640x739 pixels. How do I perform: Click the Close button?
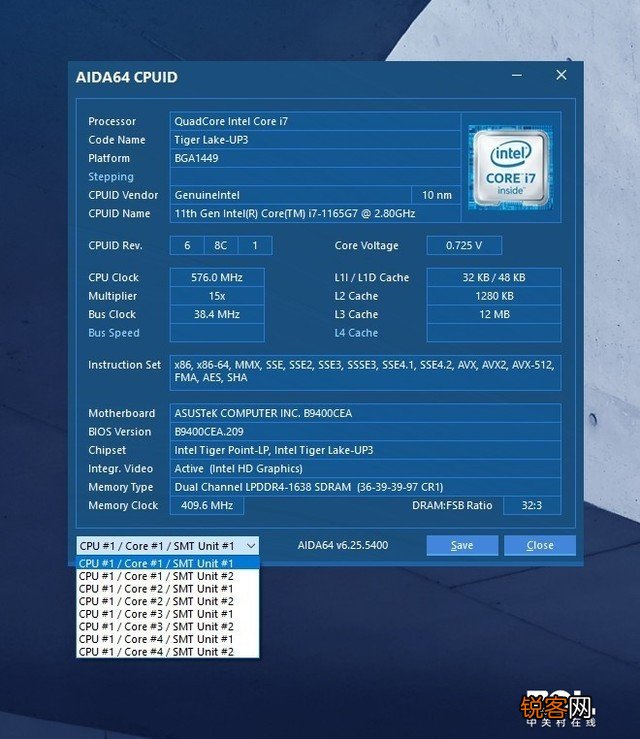[x=540, y=545]
